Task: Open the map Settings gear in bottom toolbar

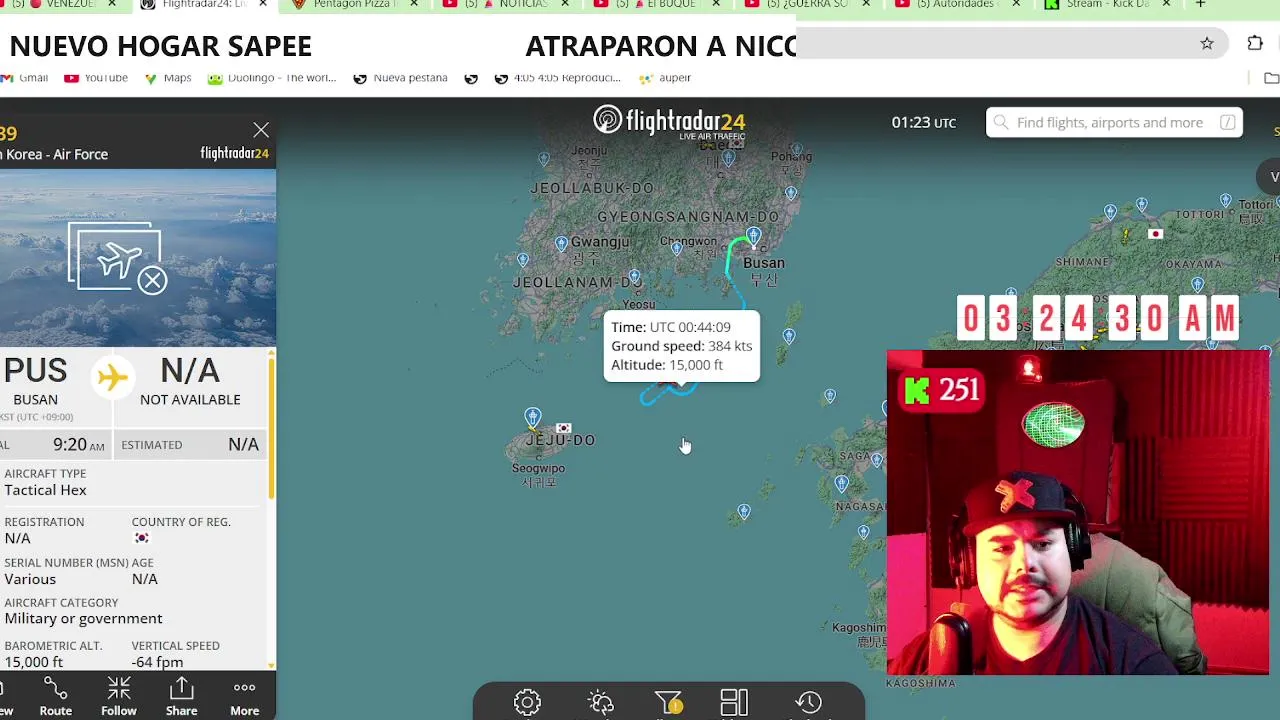Action: (527, 702)
